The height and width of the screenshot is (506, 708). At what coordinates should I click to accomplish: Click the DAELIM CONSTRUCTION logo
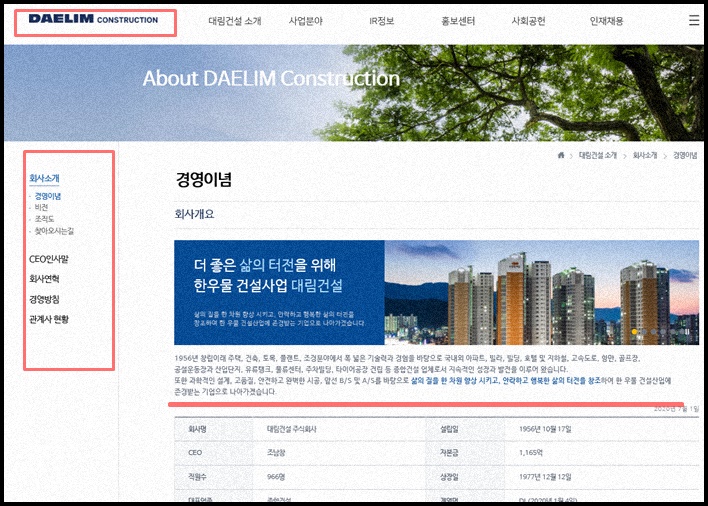point(93,19)
